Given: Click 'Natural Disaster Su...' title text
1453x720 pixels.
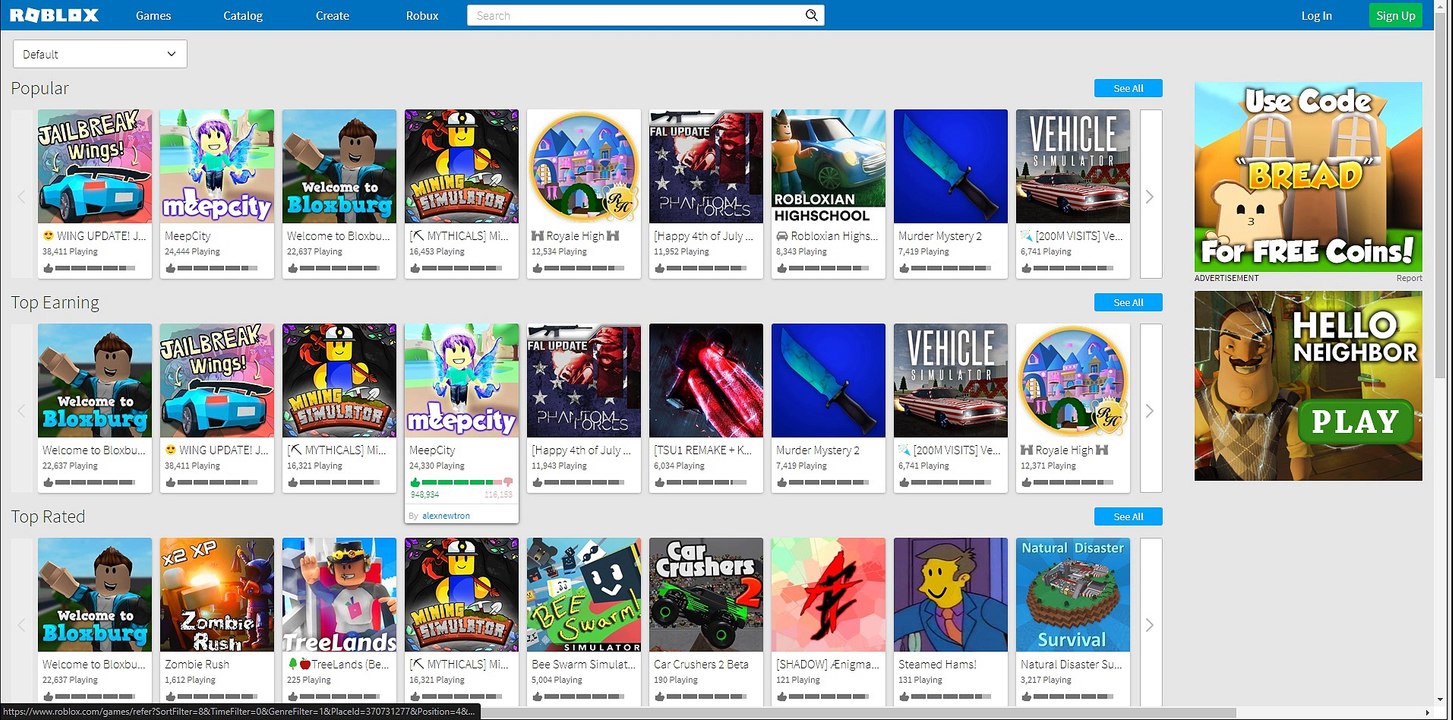Looking at the screenshot, I should tap(1071, 664).
